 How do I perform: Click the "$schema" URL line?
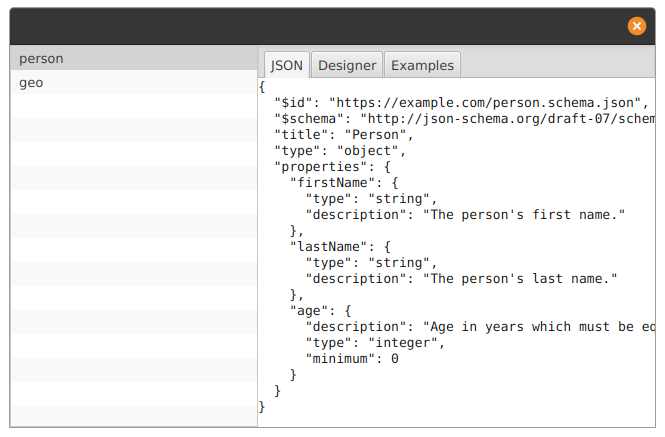464,119
